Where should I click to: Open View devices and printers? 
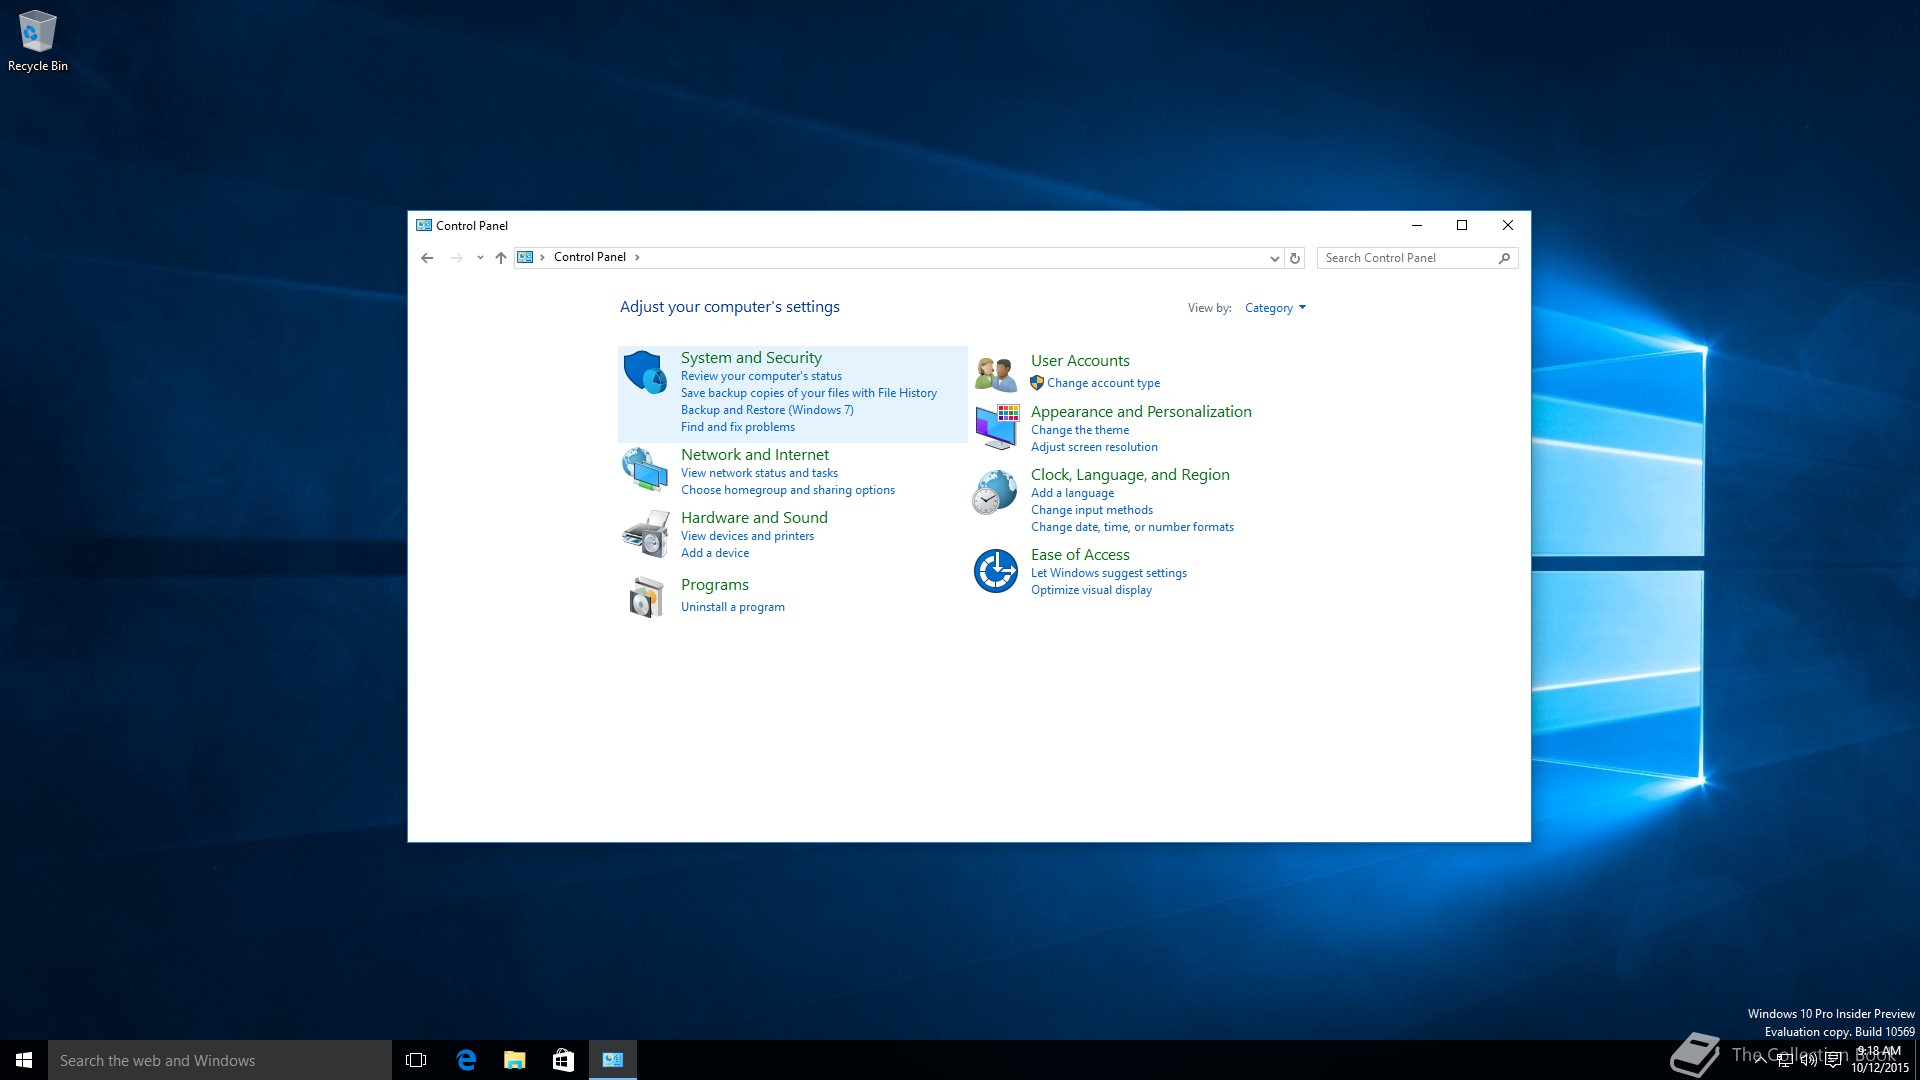click(x=747, y=536)
